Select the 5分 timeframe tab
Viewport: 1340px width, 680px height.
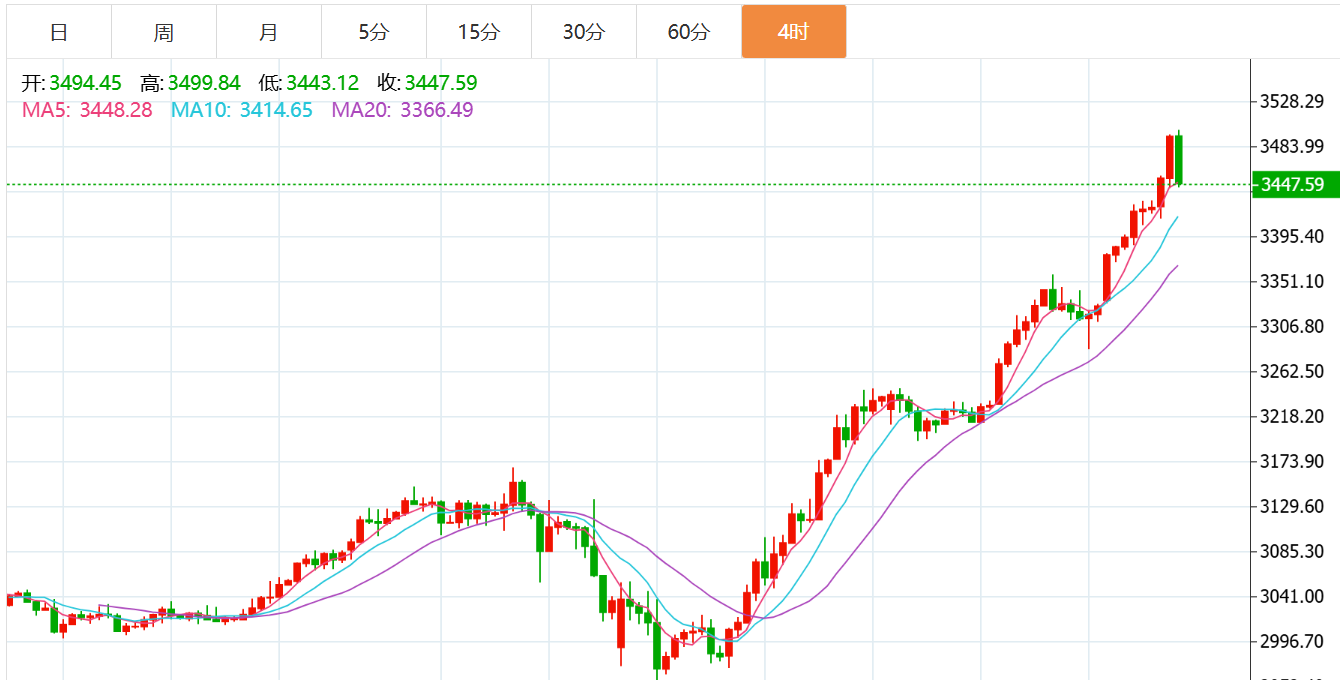pyautogui.click(x=374, y=32)
